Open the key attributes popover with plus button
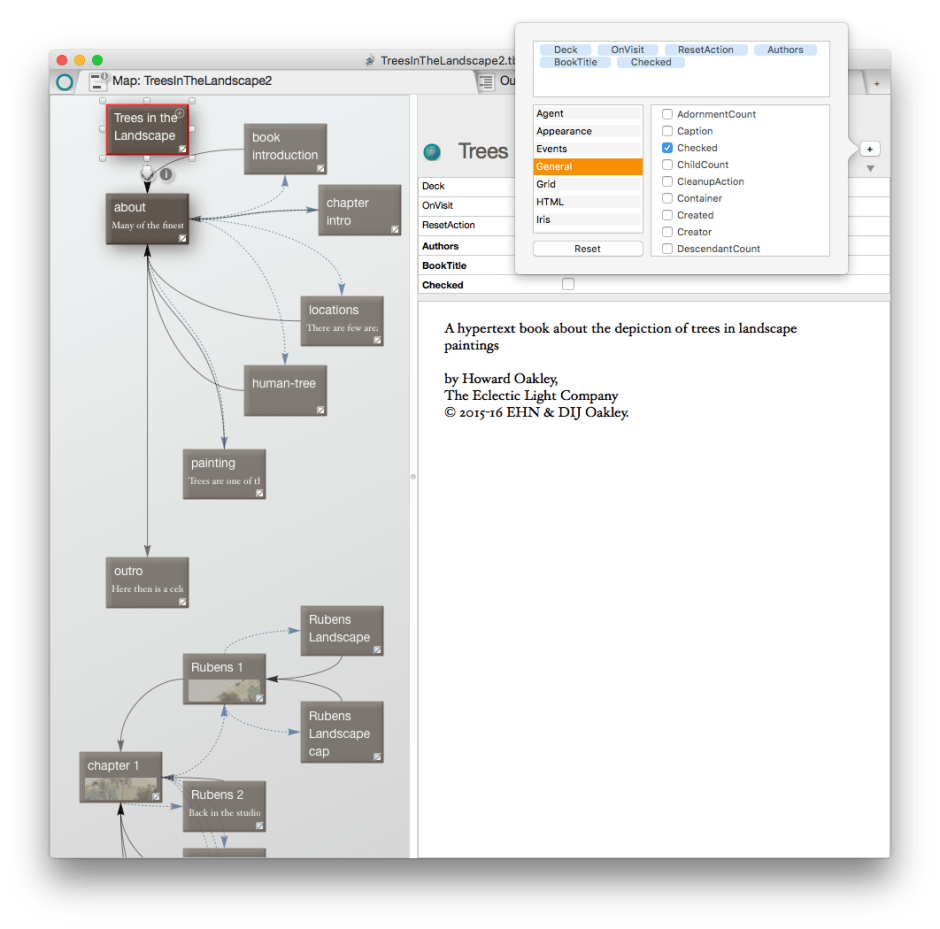Screen dimensions: 940x929 tap(869, 149)
